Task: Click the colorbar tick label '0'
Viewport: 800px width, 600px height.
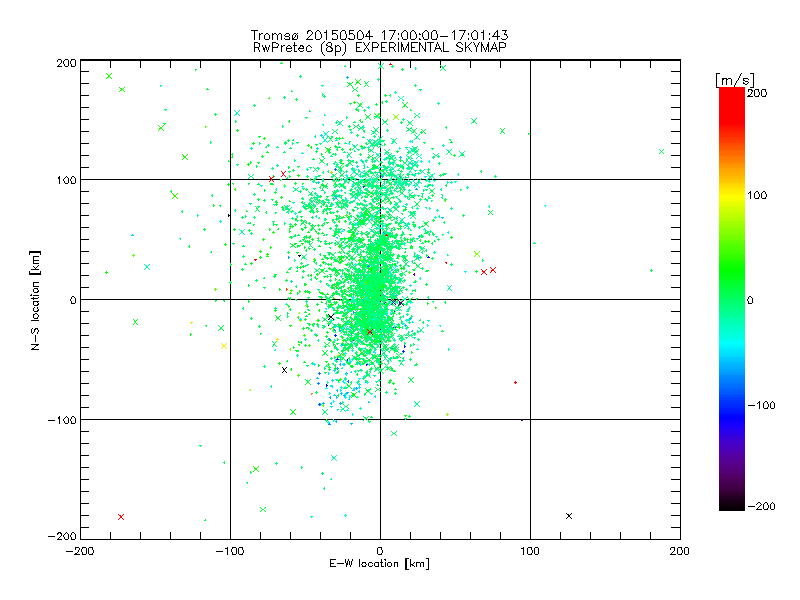Action: [x=750, y=300]
